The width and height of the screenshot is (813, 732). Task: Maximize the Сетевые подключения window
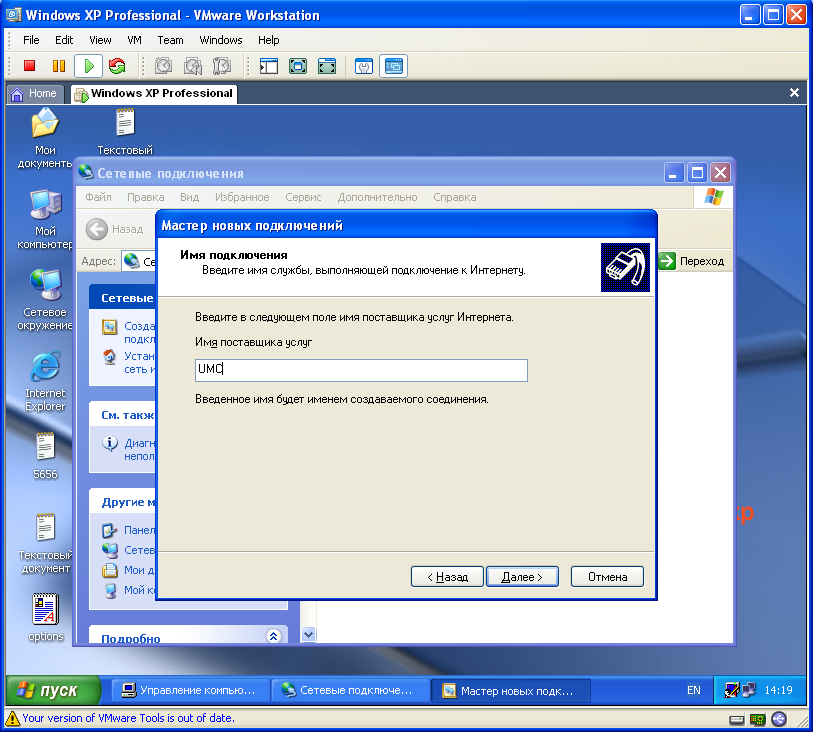click(x=697, y=172)
